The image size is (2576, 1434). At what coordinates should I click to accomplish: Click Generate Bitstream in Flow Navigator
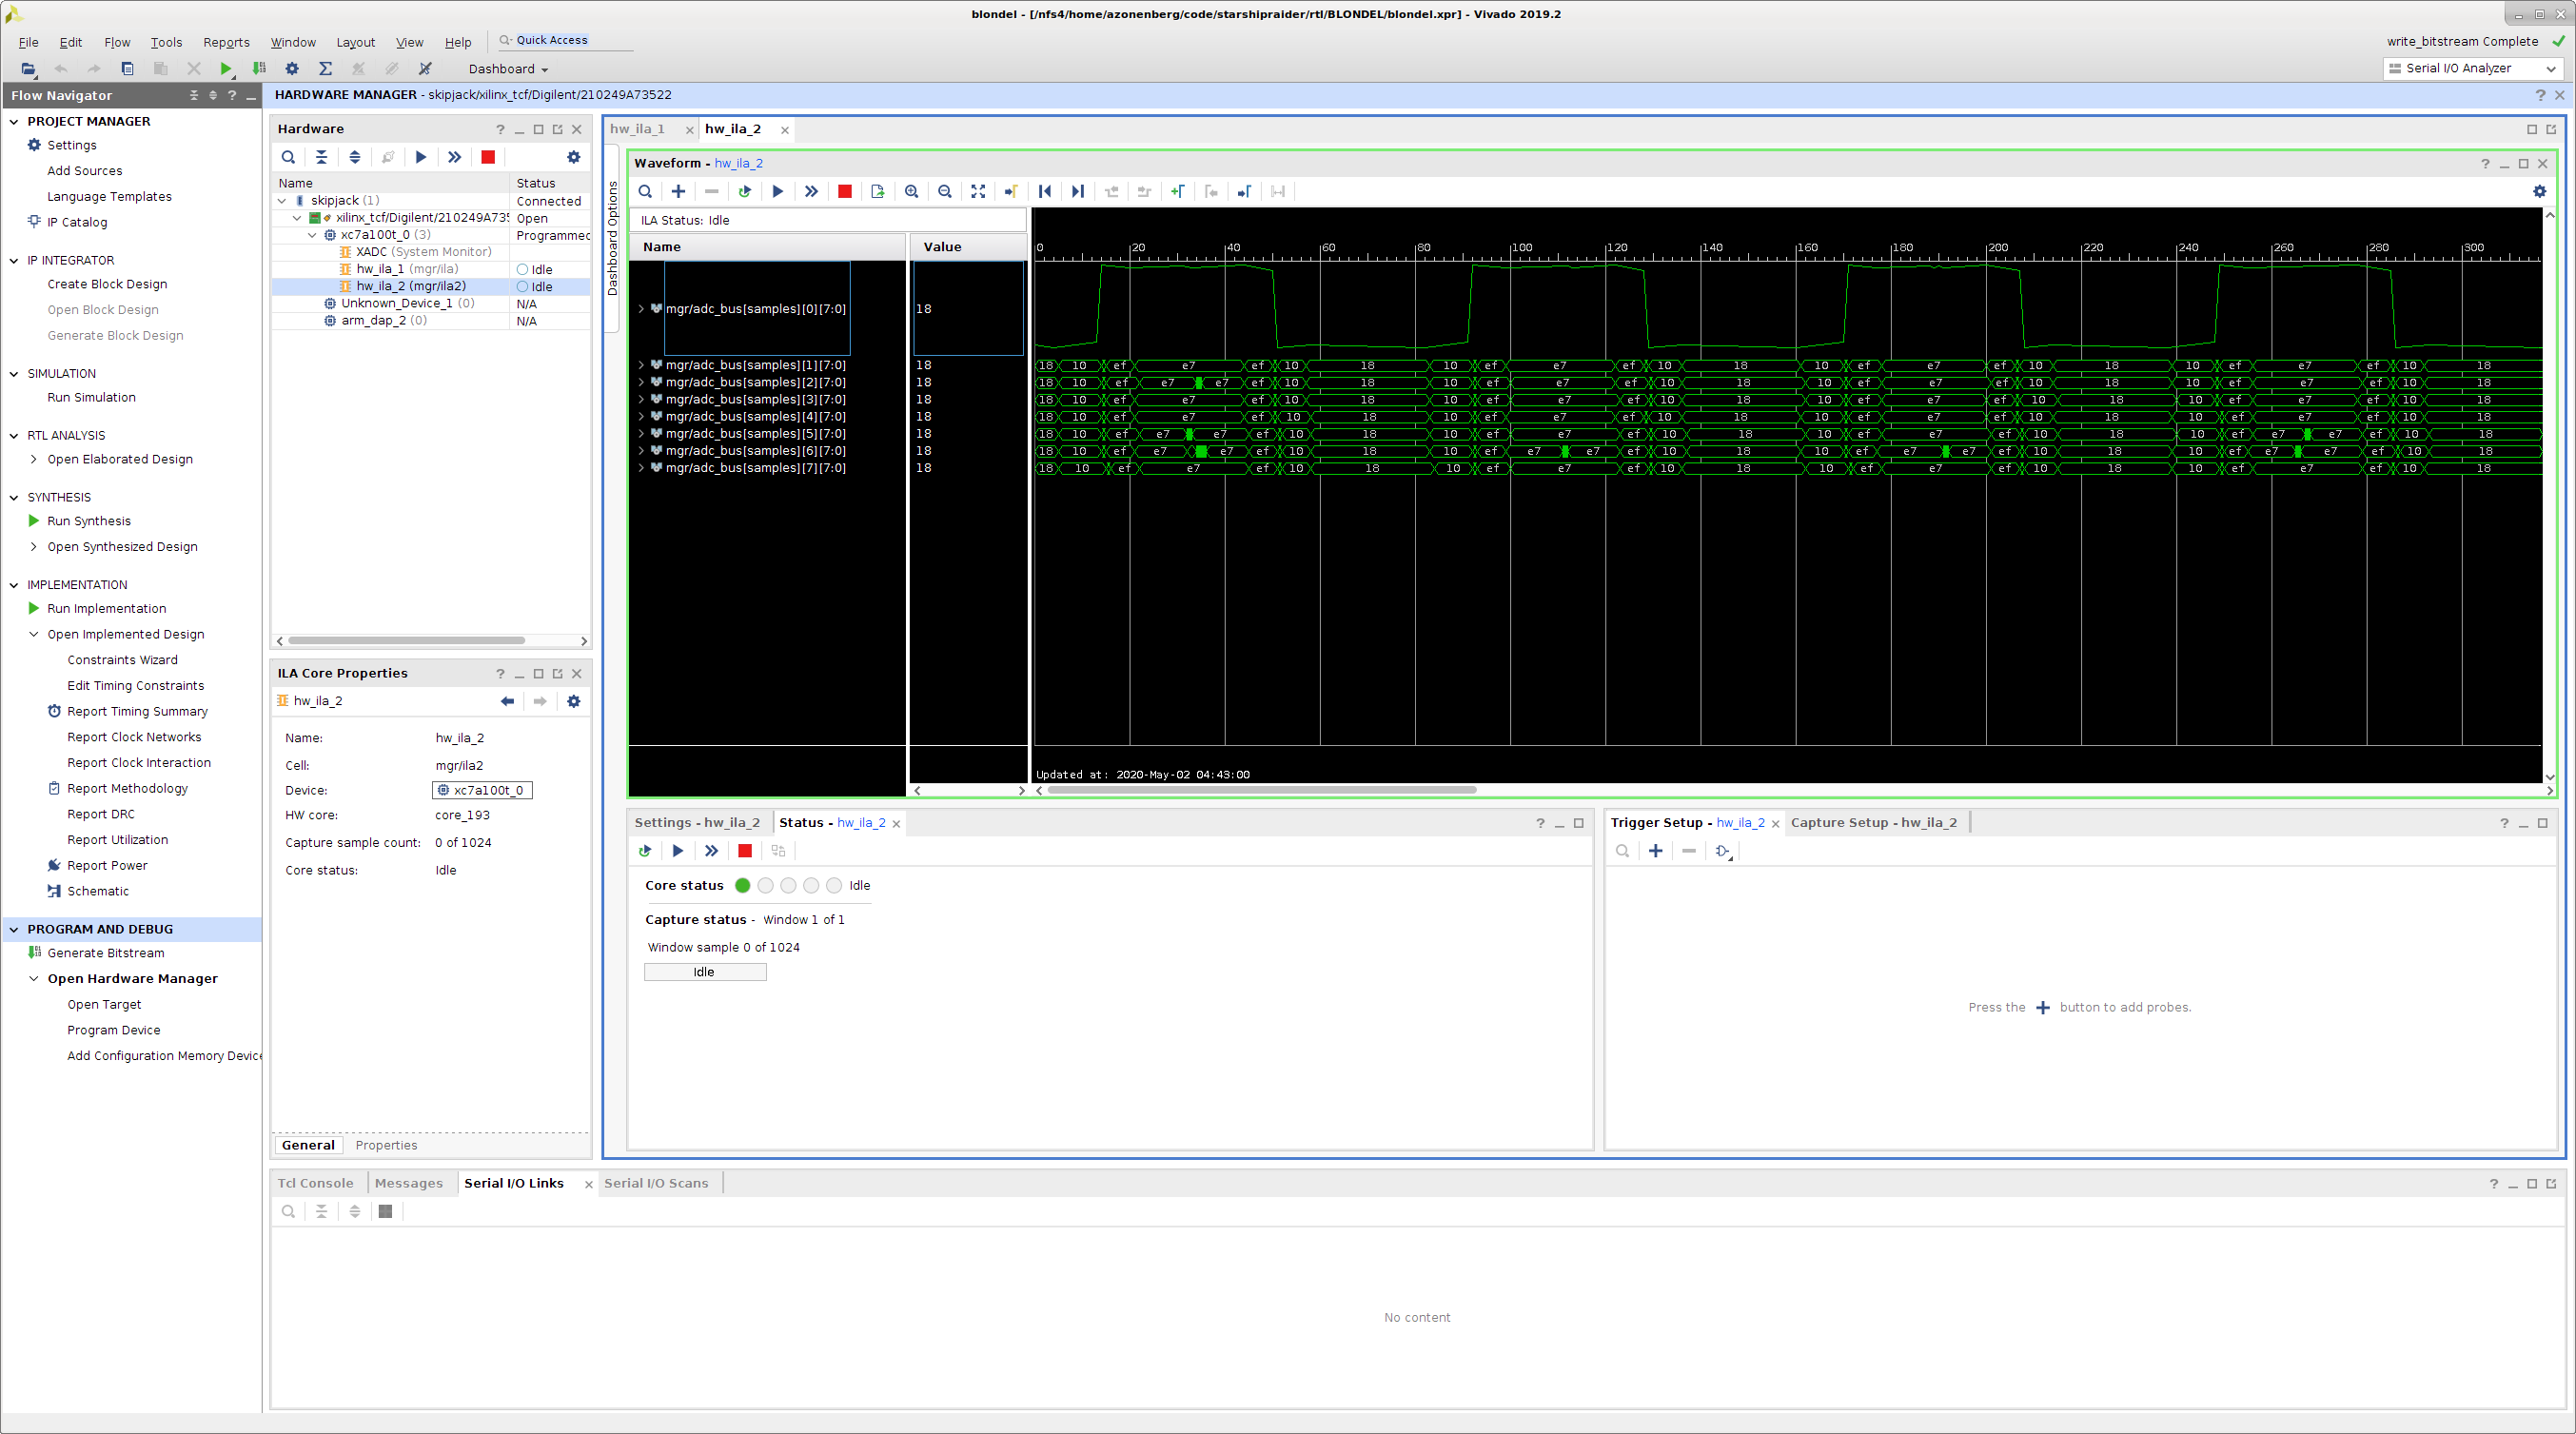(105, 953)
